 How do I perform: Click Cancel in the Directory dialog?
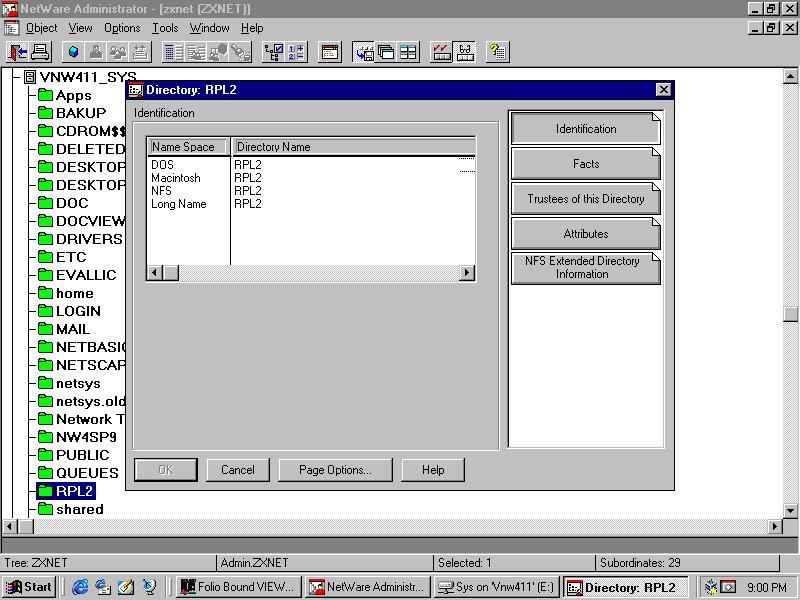pos(238,470)
